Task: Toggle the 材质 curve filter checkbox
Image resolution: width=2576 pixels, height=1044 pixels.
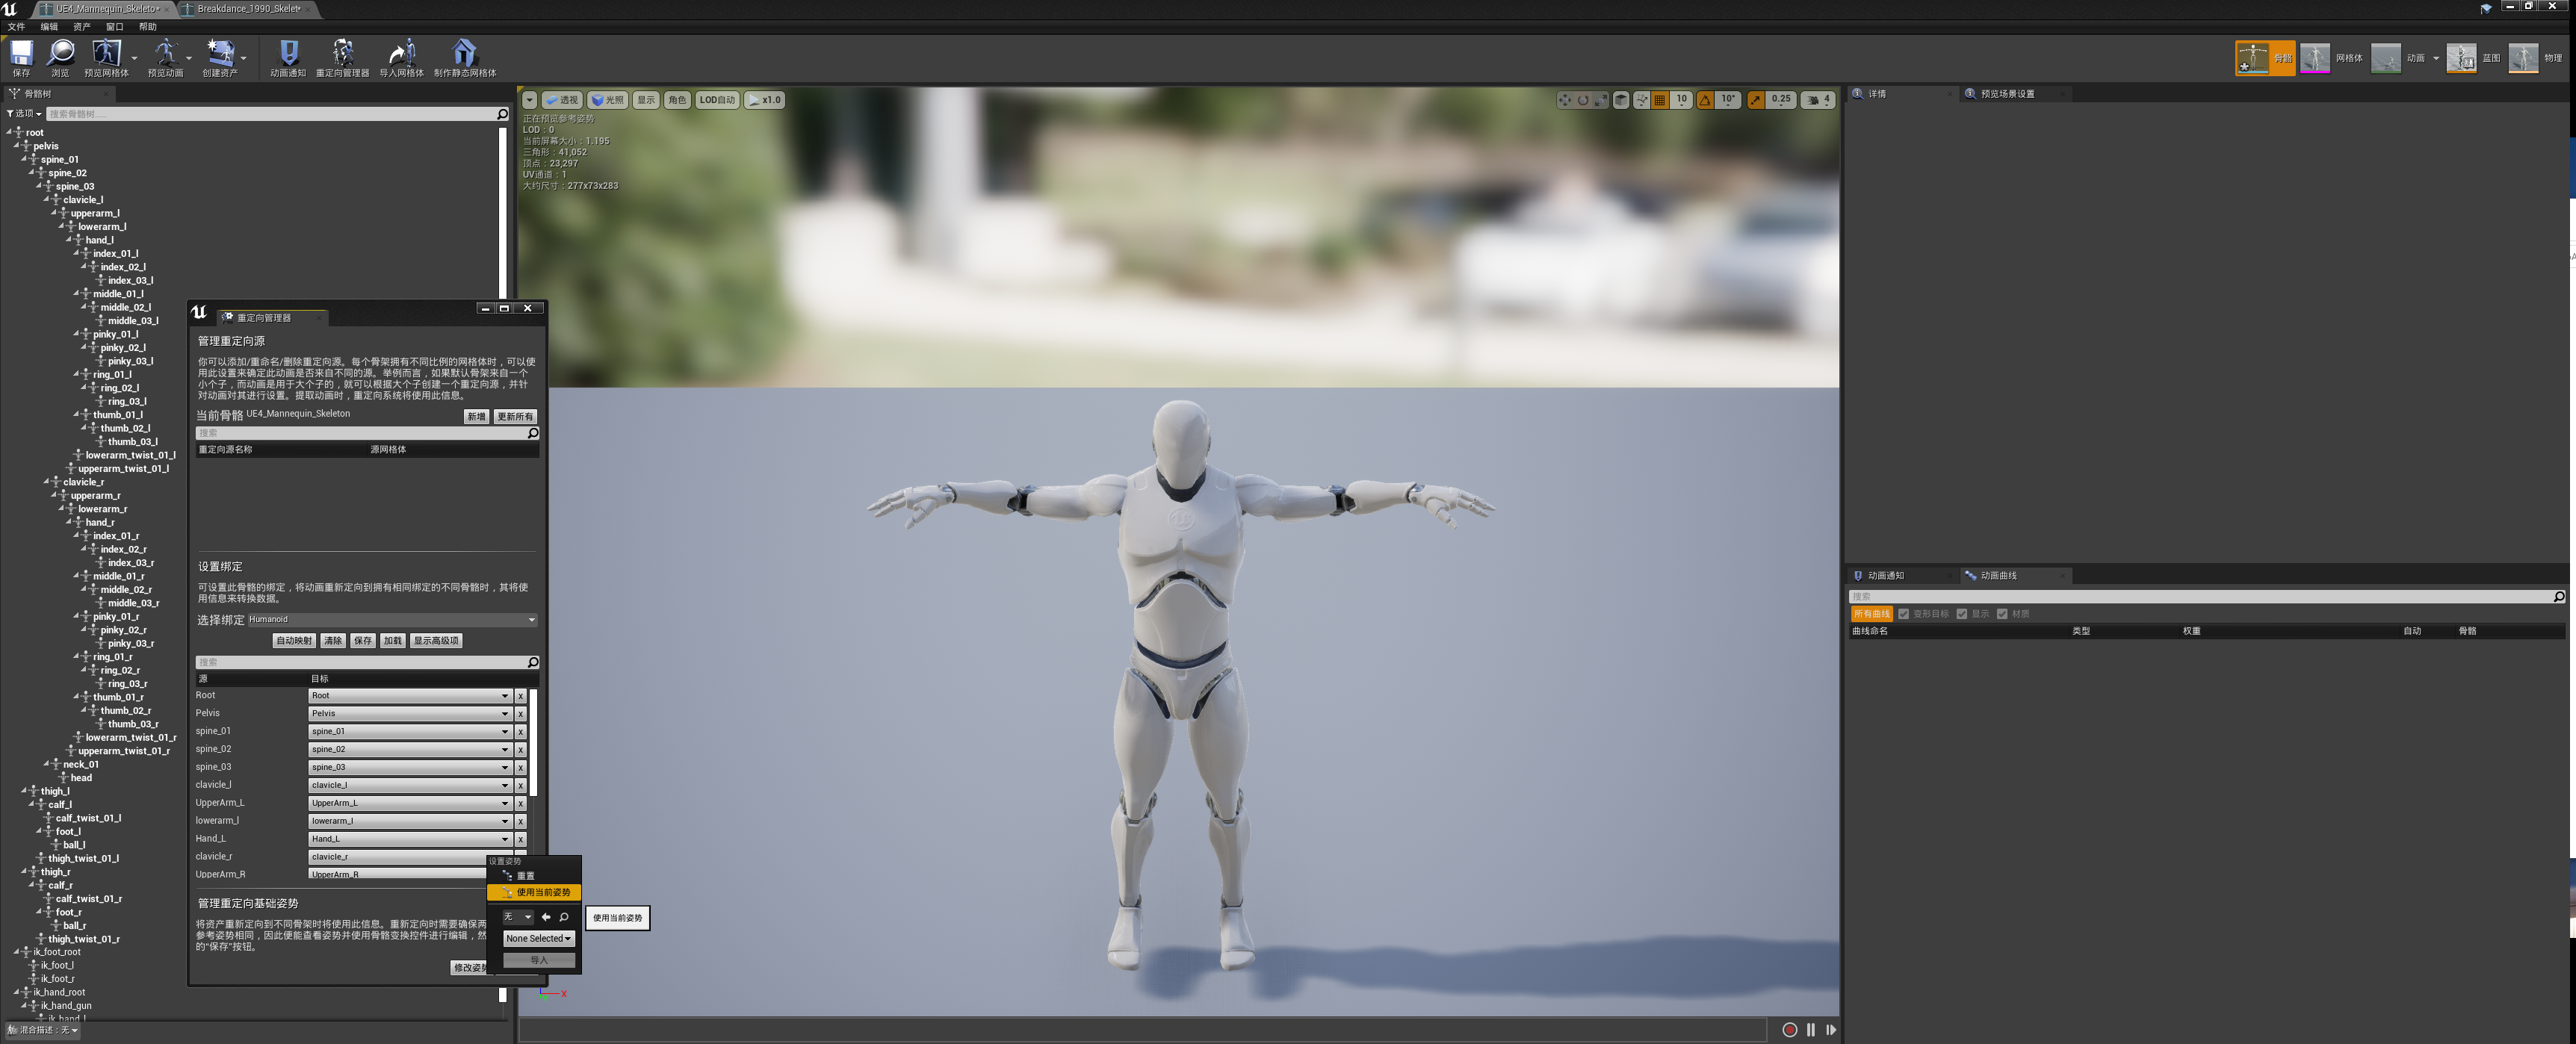Action: click(2002, 614)
